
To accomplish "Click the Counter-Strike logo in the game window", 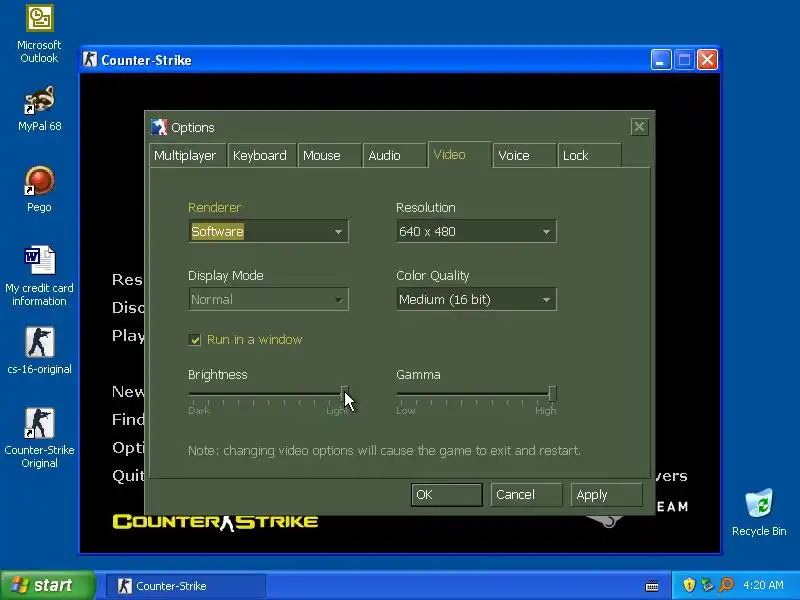I will 215,522.
